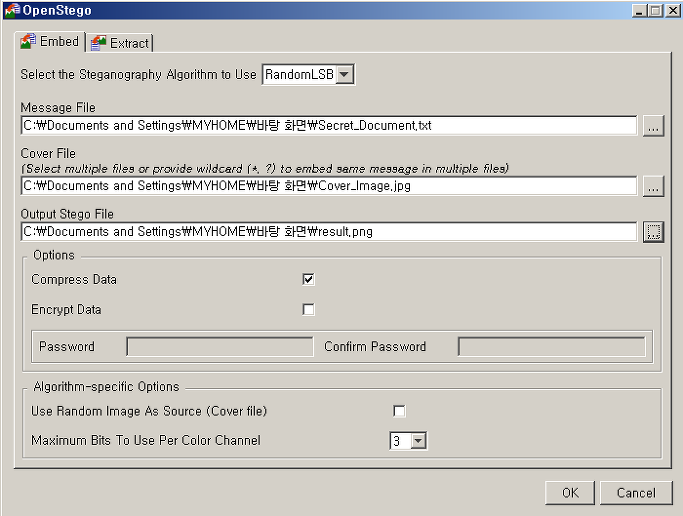Click the OK button
The height and width of the screenshot is (516, 683).
pos(570,493)
